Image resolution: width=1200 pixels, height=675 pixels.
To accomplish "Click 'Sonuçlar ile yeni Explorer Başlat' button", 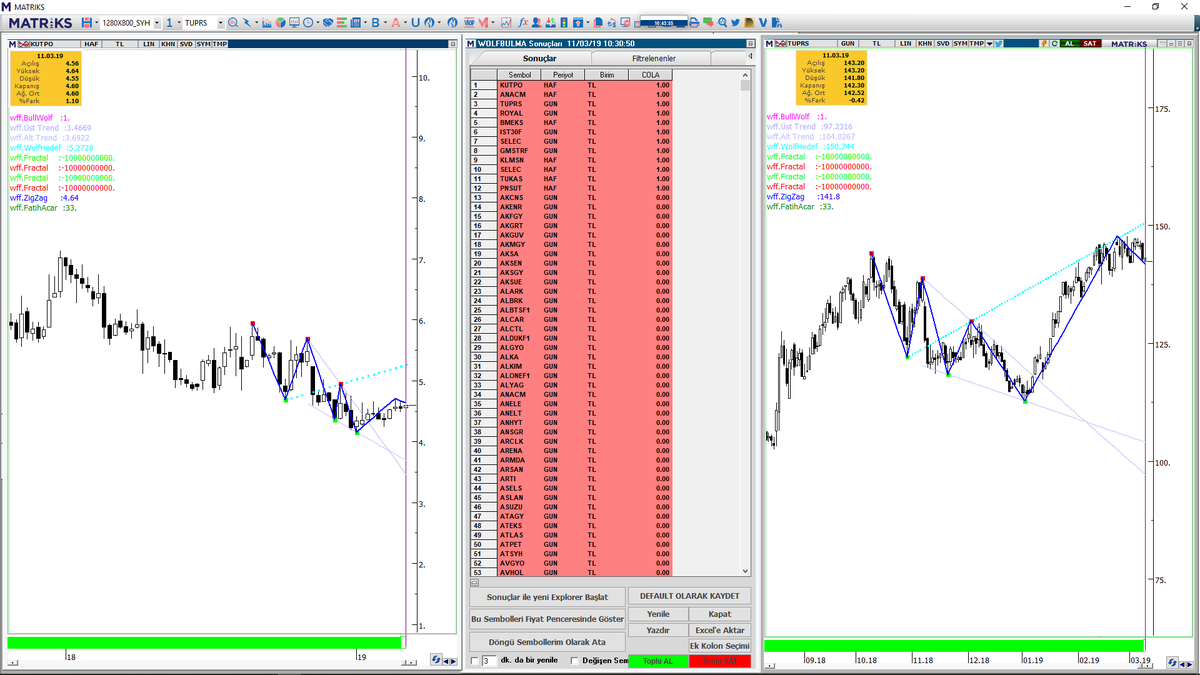I will coord(546,597).
